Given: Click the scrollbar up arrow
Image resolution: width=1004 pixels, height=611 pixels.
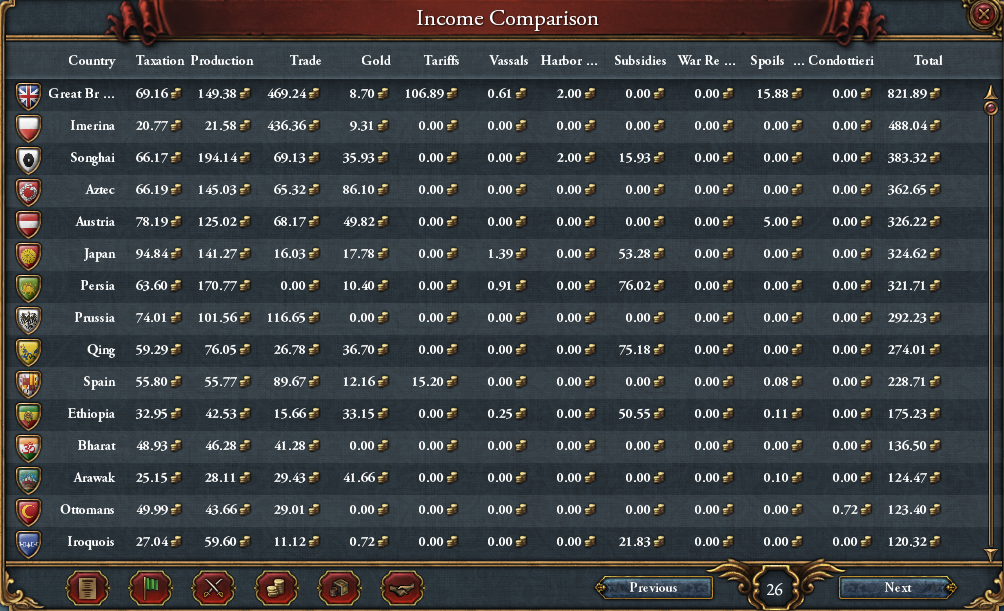Looking at the screenshot, I should click(x=991, y=93).
